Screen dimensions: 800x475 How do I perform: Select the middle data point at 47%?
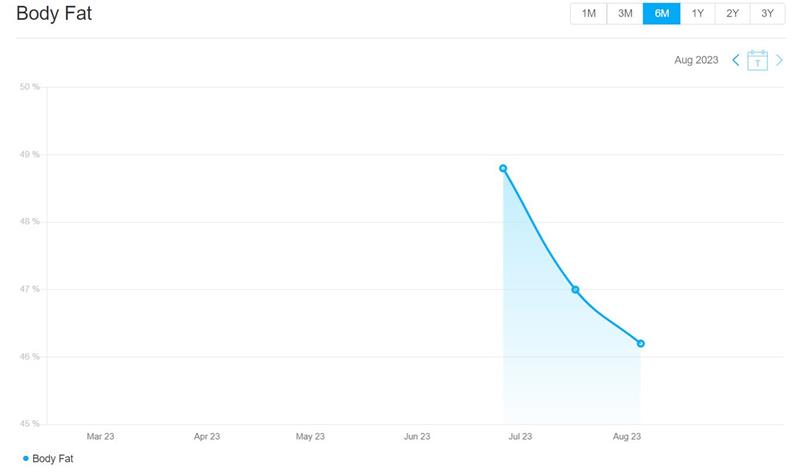pyautogui.click(x=575, y=289)
